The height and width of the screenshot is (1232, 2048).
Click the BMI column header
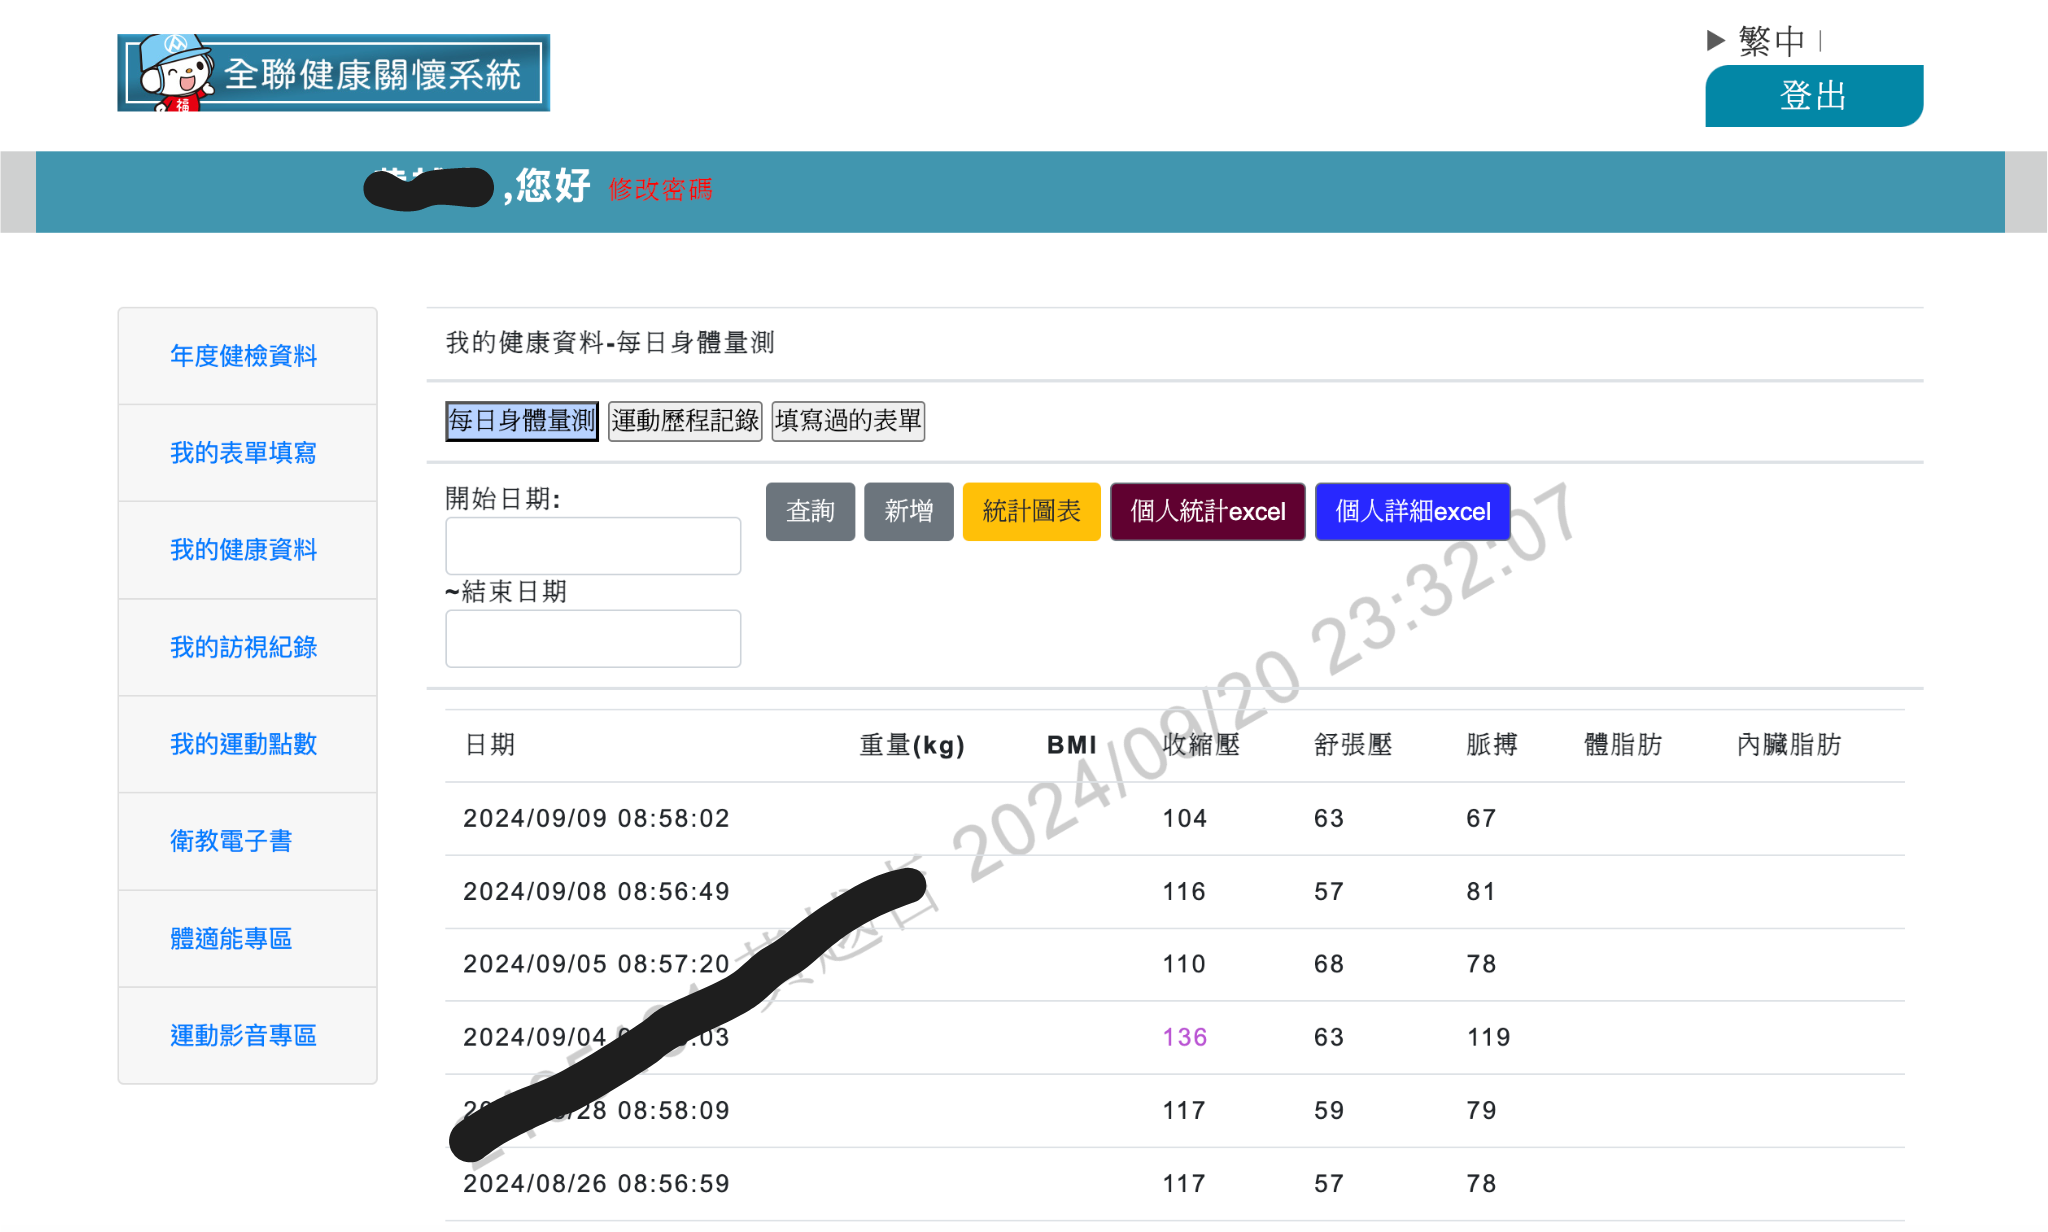point(1072,745)
